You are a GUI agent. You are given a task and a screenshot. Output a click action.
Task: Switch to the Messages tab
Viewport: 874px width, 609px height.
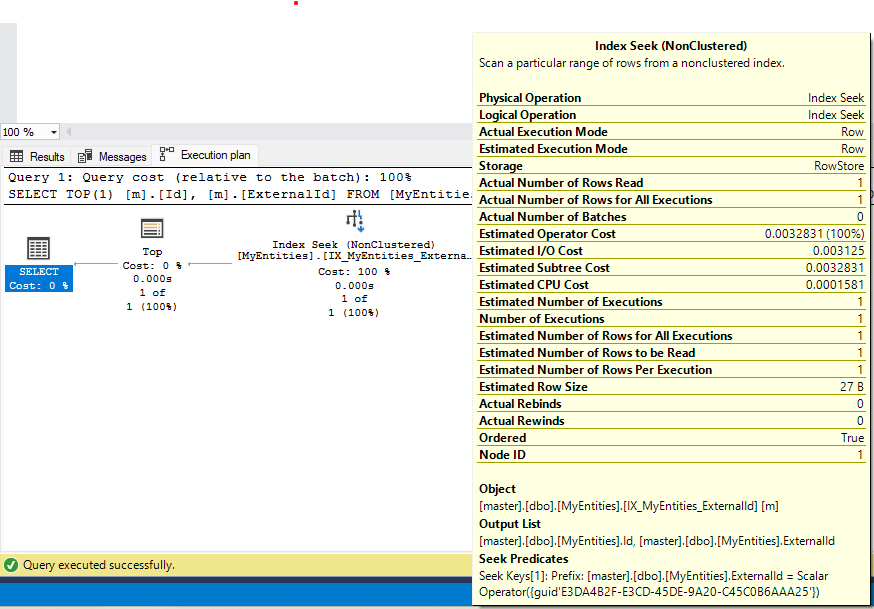pos(122,157)
